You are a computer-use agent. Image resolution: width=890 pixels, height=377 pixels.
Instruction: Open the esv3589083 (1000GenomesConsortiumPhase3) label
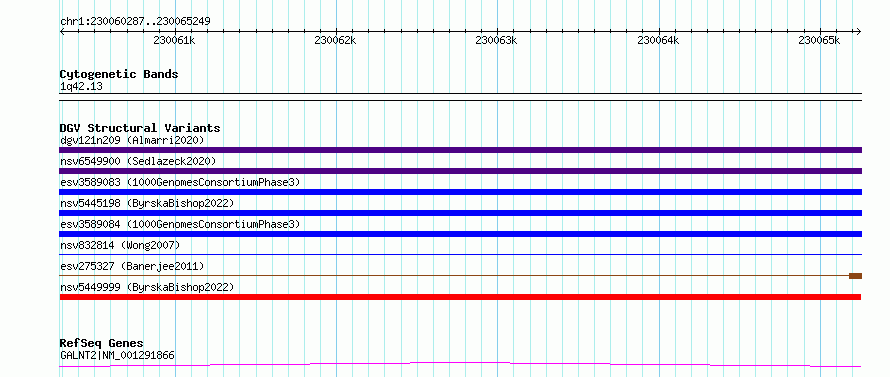click(x=180, y=182)
